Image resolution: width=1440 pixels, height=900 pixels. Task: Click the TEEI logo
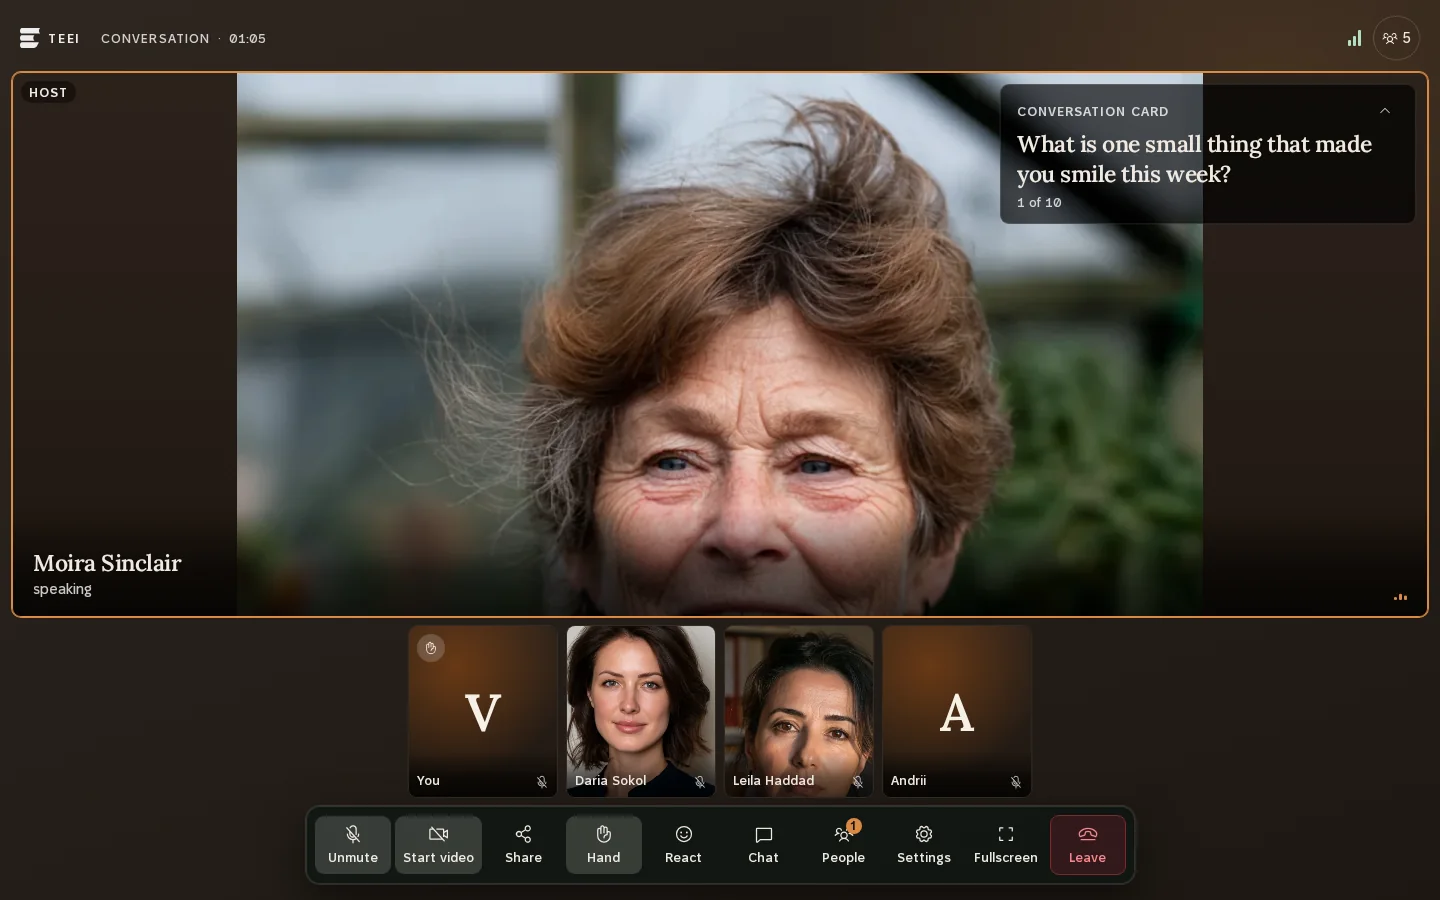[x=49, y=38]
